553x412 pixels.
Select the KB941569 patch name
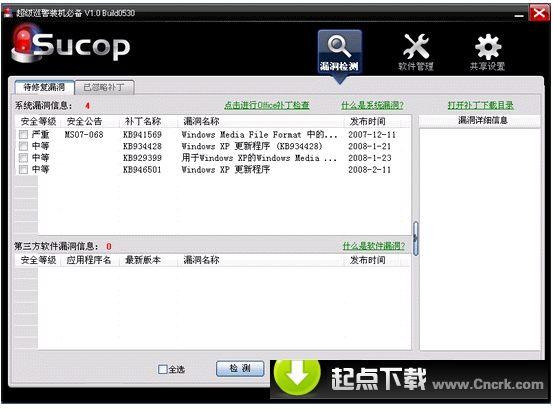(x=142, y=134)
